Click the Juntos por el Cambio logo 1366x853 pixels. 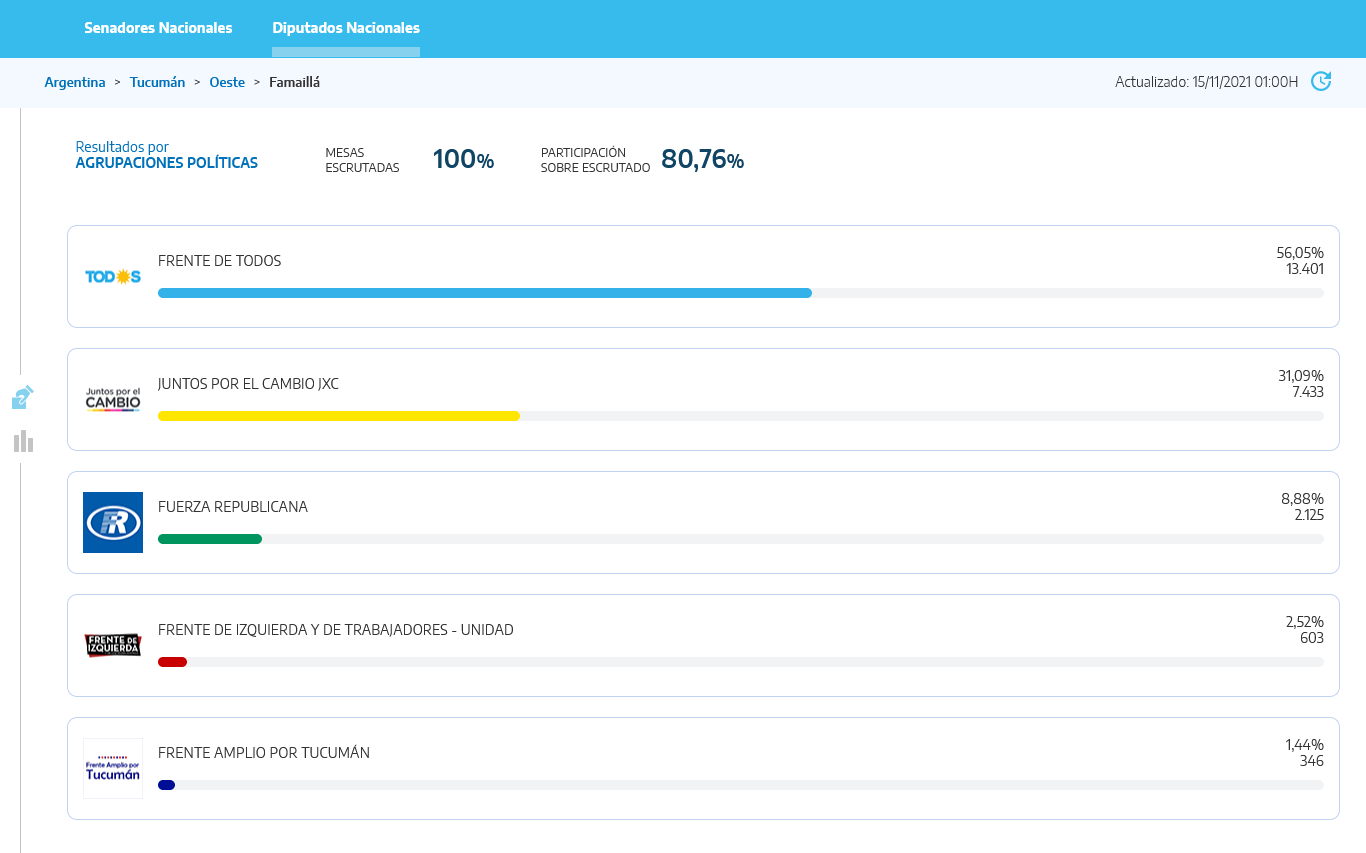113,399
